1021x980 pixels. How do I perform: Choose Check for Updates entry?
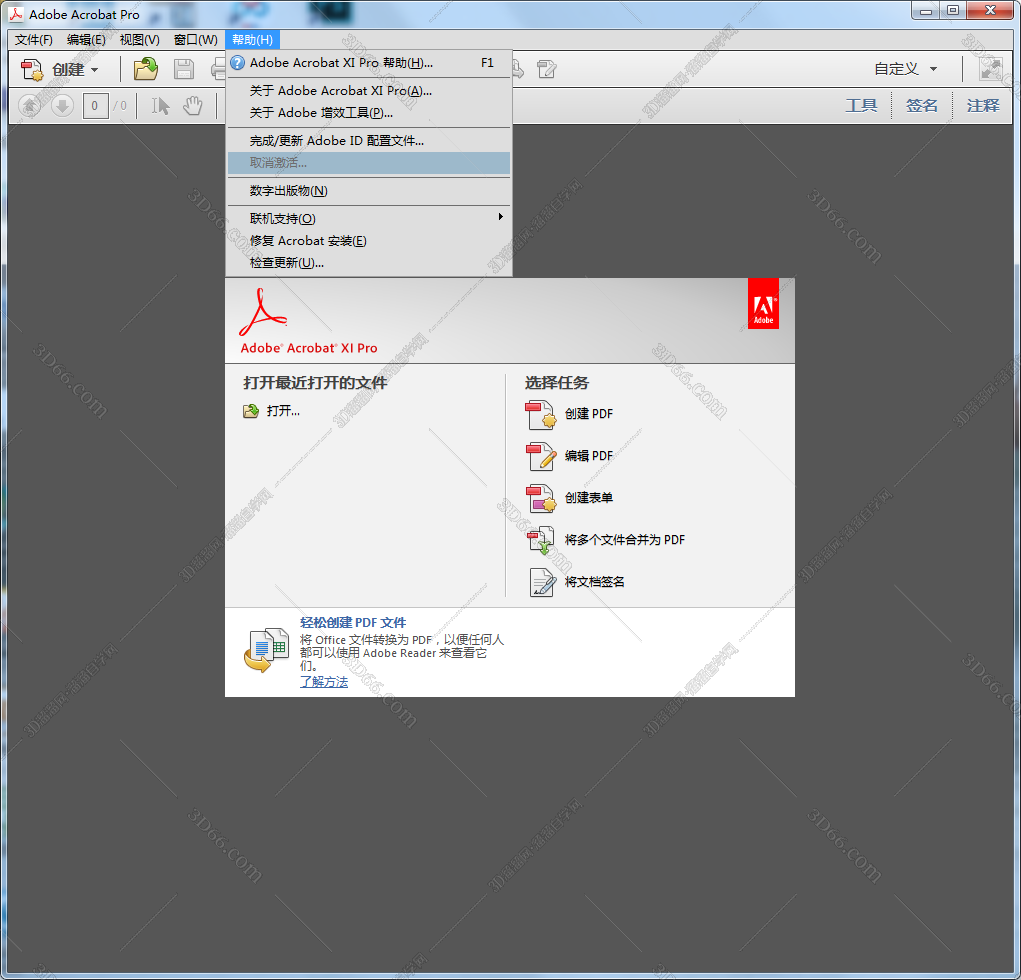369,263
